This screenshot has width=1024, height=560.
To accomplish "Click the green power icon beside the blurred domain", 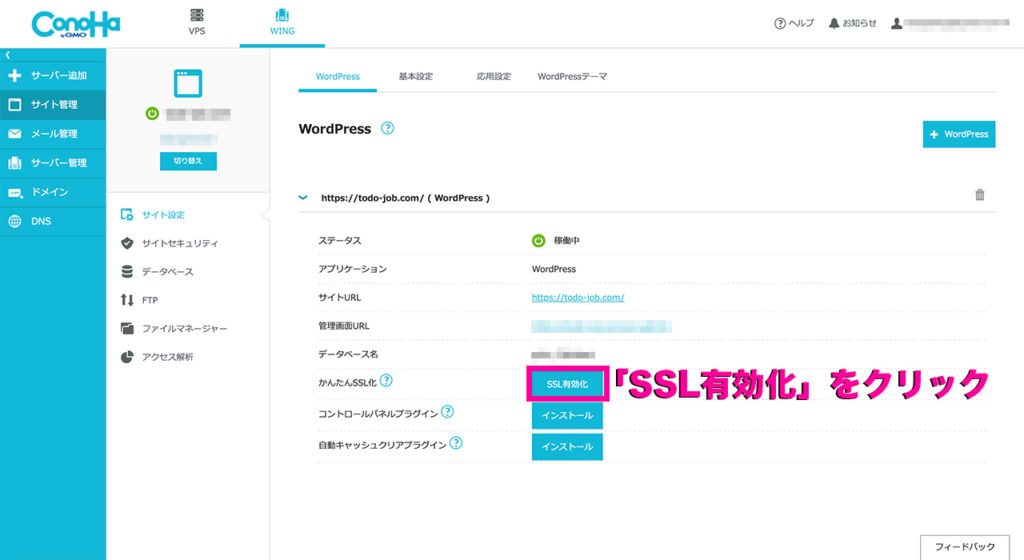I will pyautogui.click(x=152, y=114).
